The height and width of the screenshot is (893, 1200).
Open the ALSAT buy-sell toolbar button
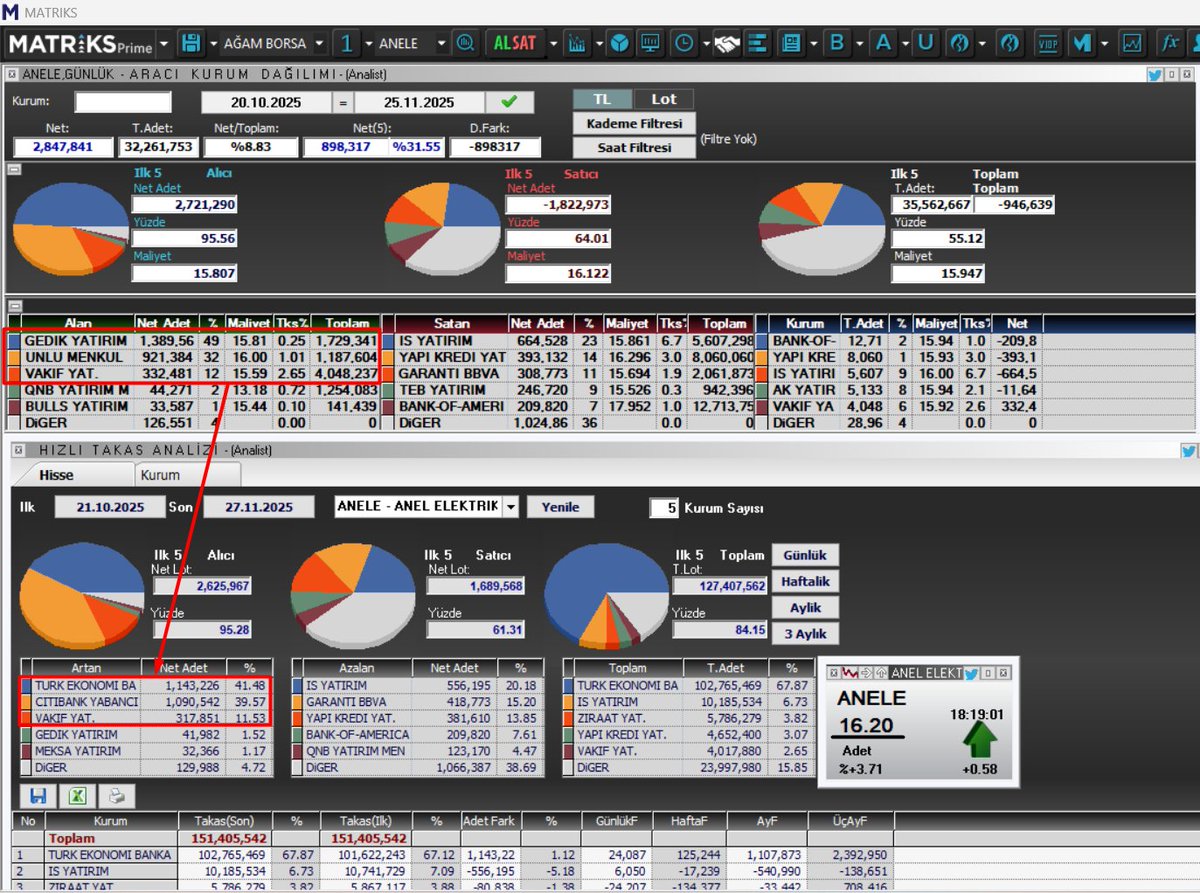click(514, 43)
